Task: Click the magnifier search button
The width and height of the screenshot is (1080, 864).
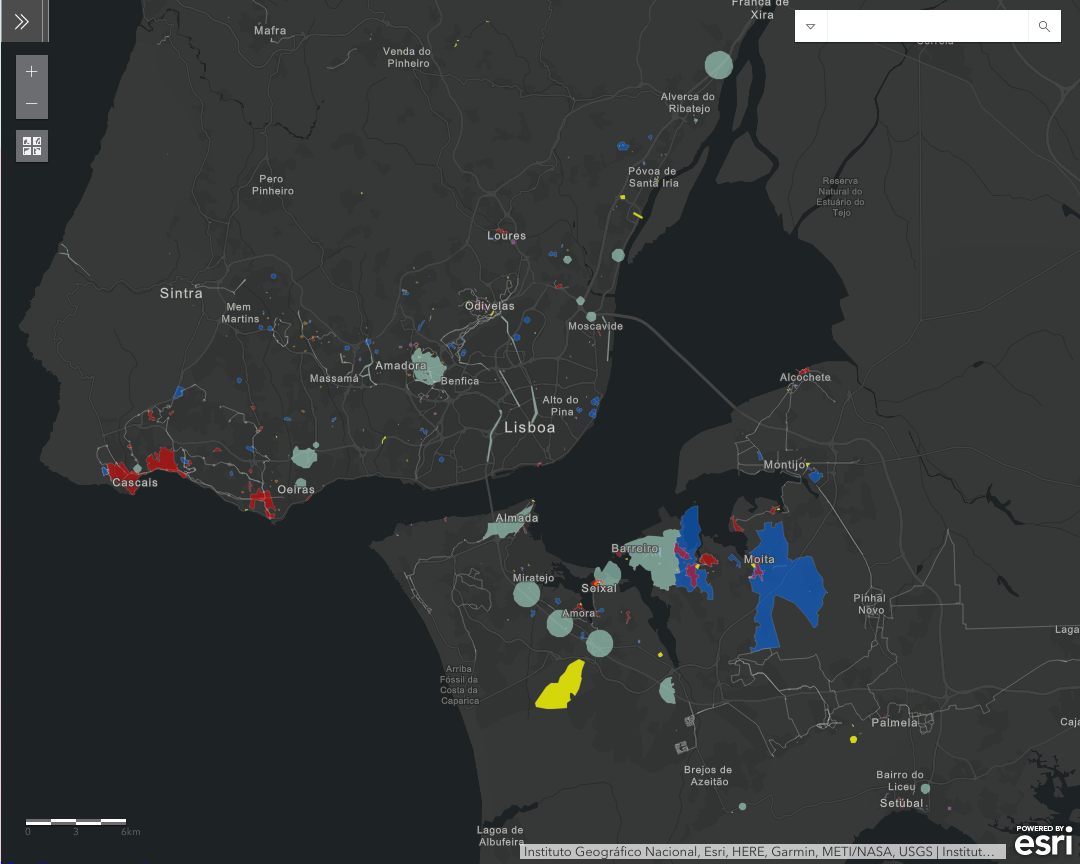Action: [1044, 26]
